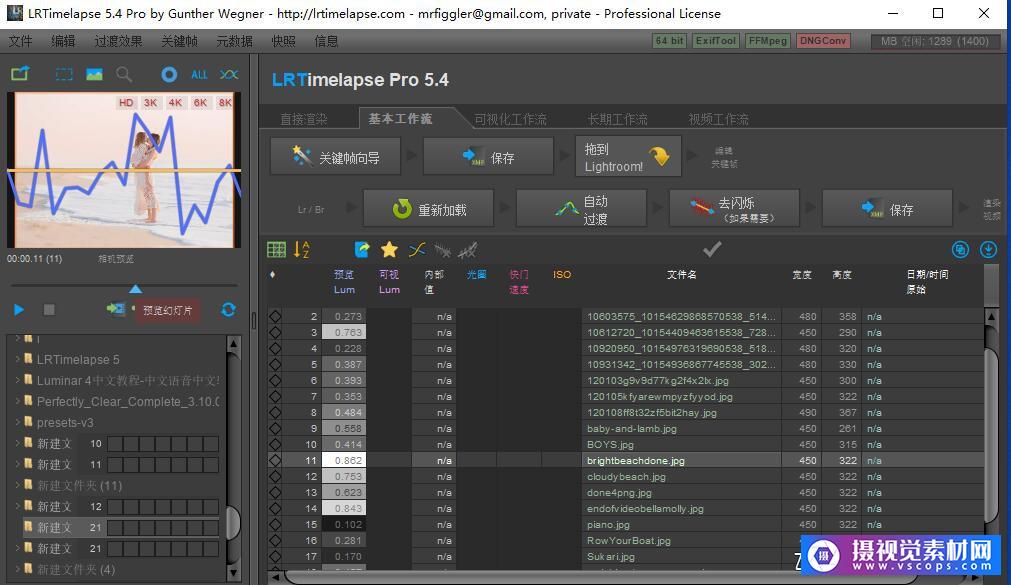Click the open-folder export icon above preview

(20, 74)
